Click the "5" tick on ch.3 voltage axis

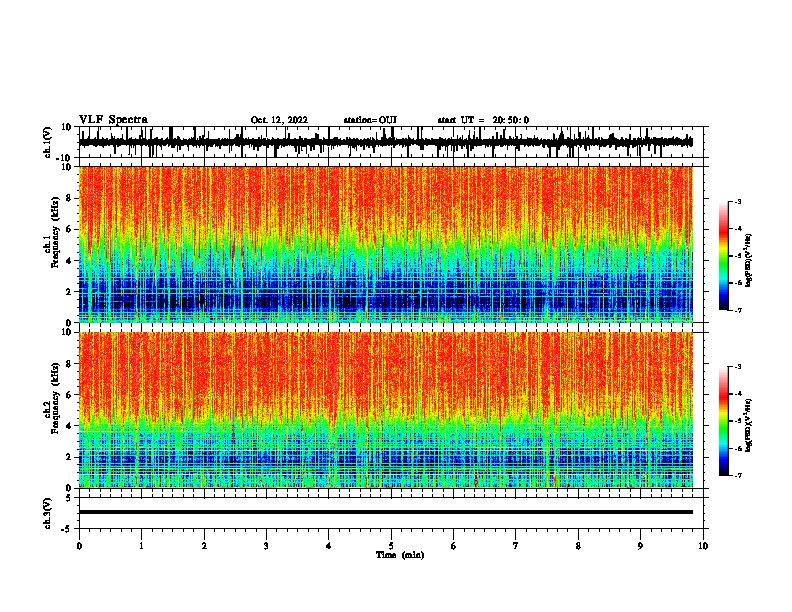coord(69,497)
